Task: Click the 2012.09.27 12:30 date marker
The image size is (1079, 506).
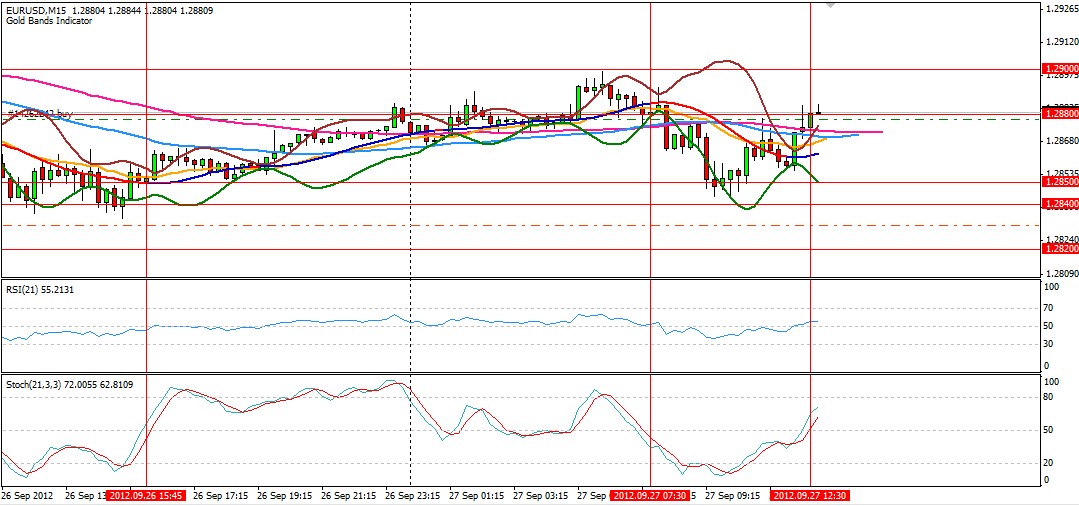Action: (809, 495)
